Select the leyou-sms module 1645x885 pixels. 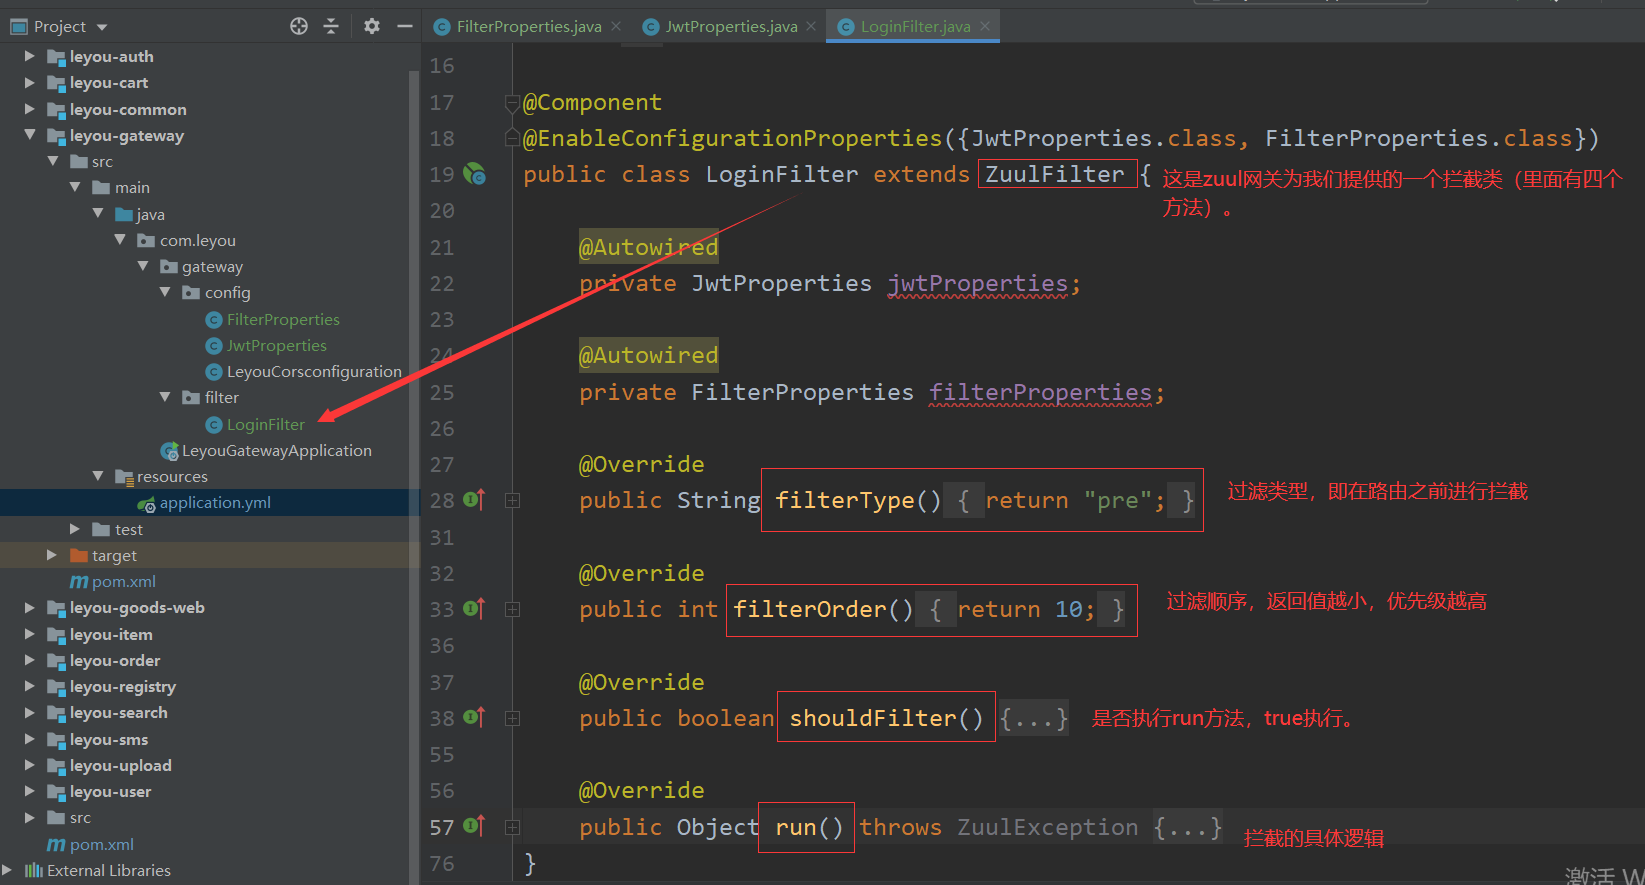click(109, 739)
